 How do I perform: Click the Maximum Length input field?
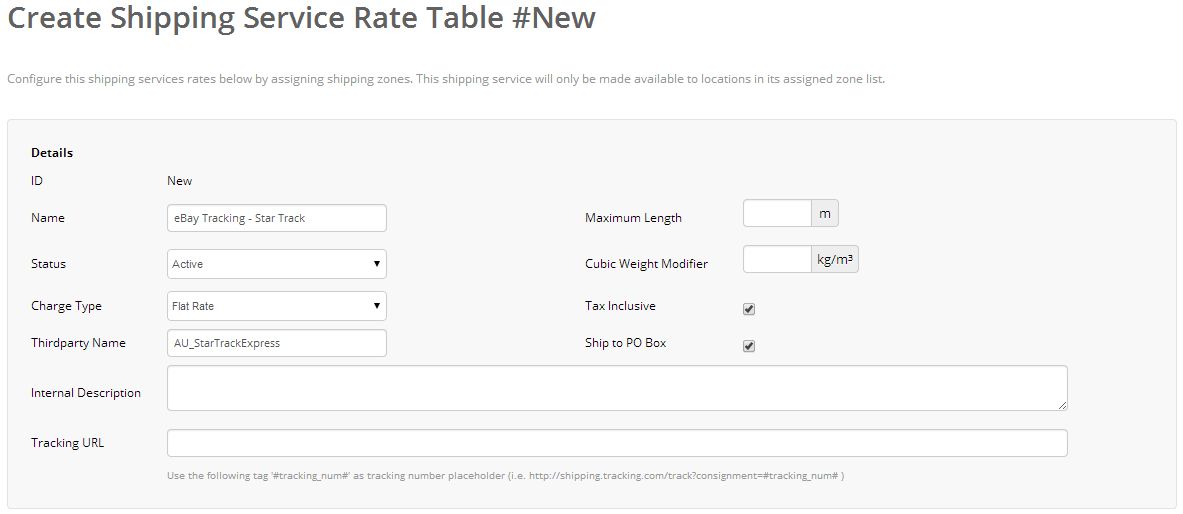click(777, 214)
